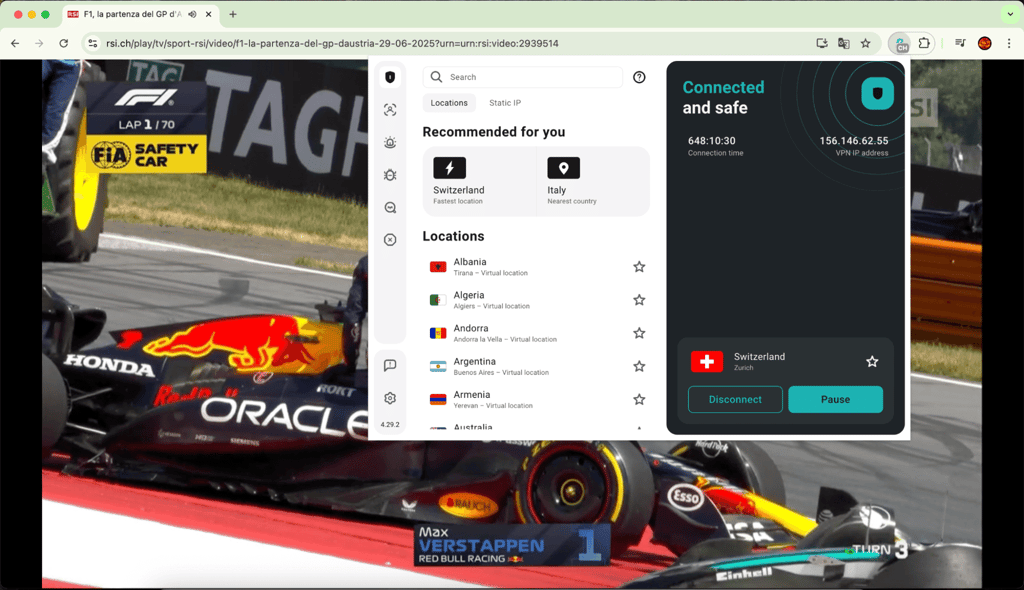The height and width of the screenshot is (590, 1024).
Task: Mute the tab via speaker icon
Action: [x=192, y=14]
